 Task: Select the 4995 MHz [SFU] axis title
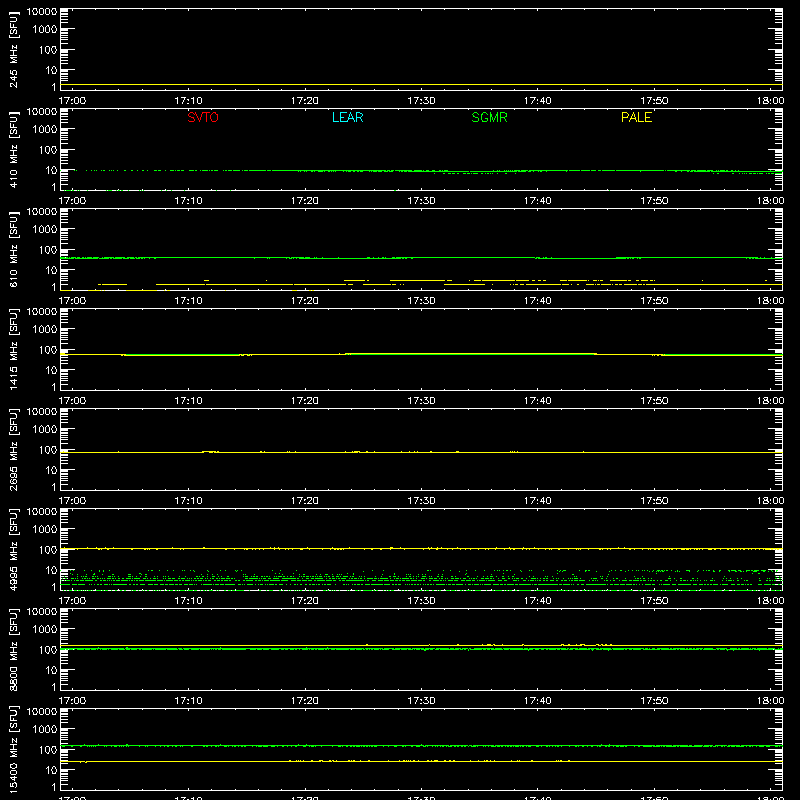tap(13, 549)
